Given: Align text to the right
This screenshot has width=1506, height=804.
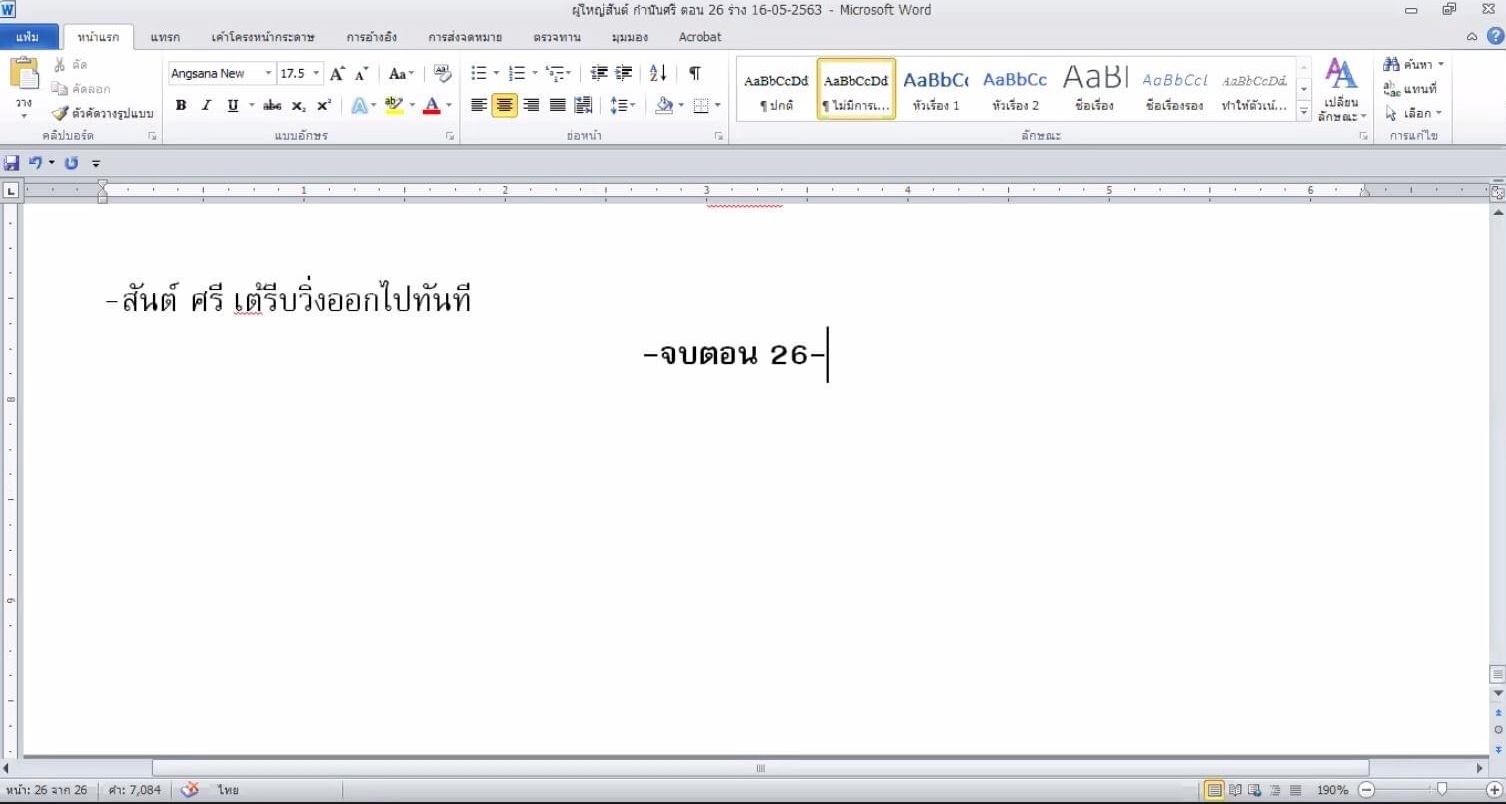Looking at the screenshot, I should tap(531, 105).
